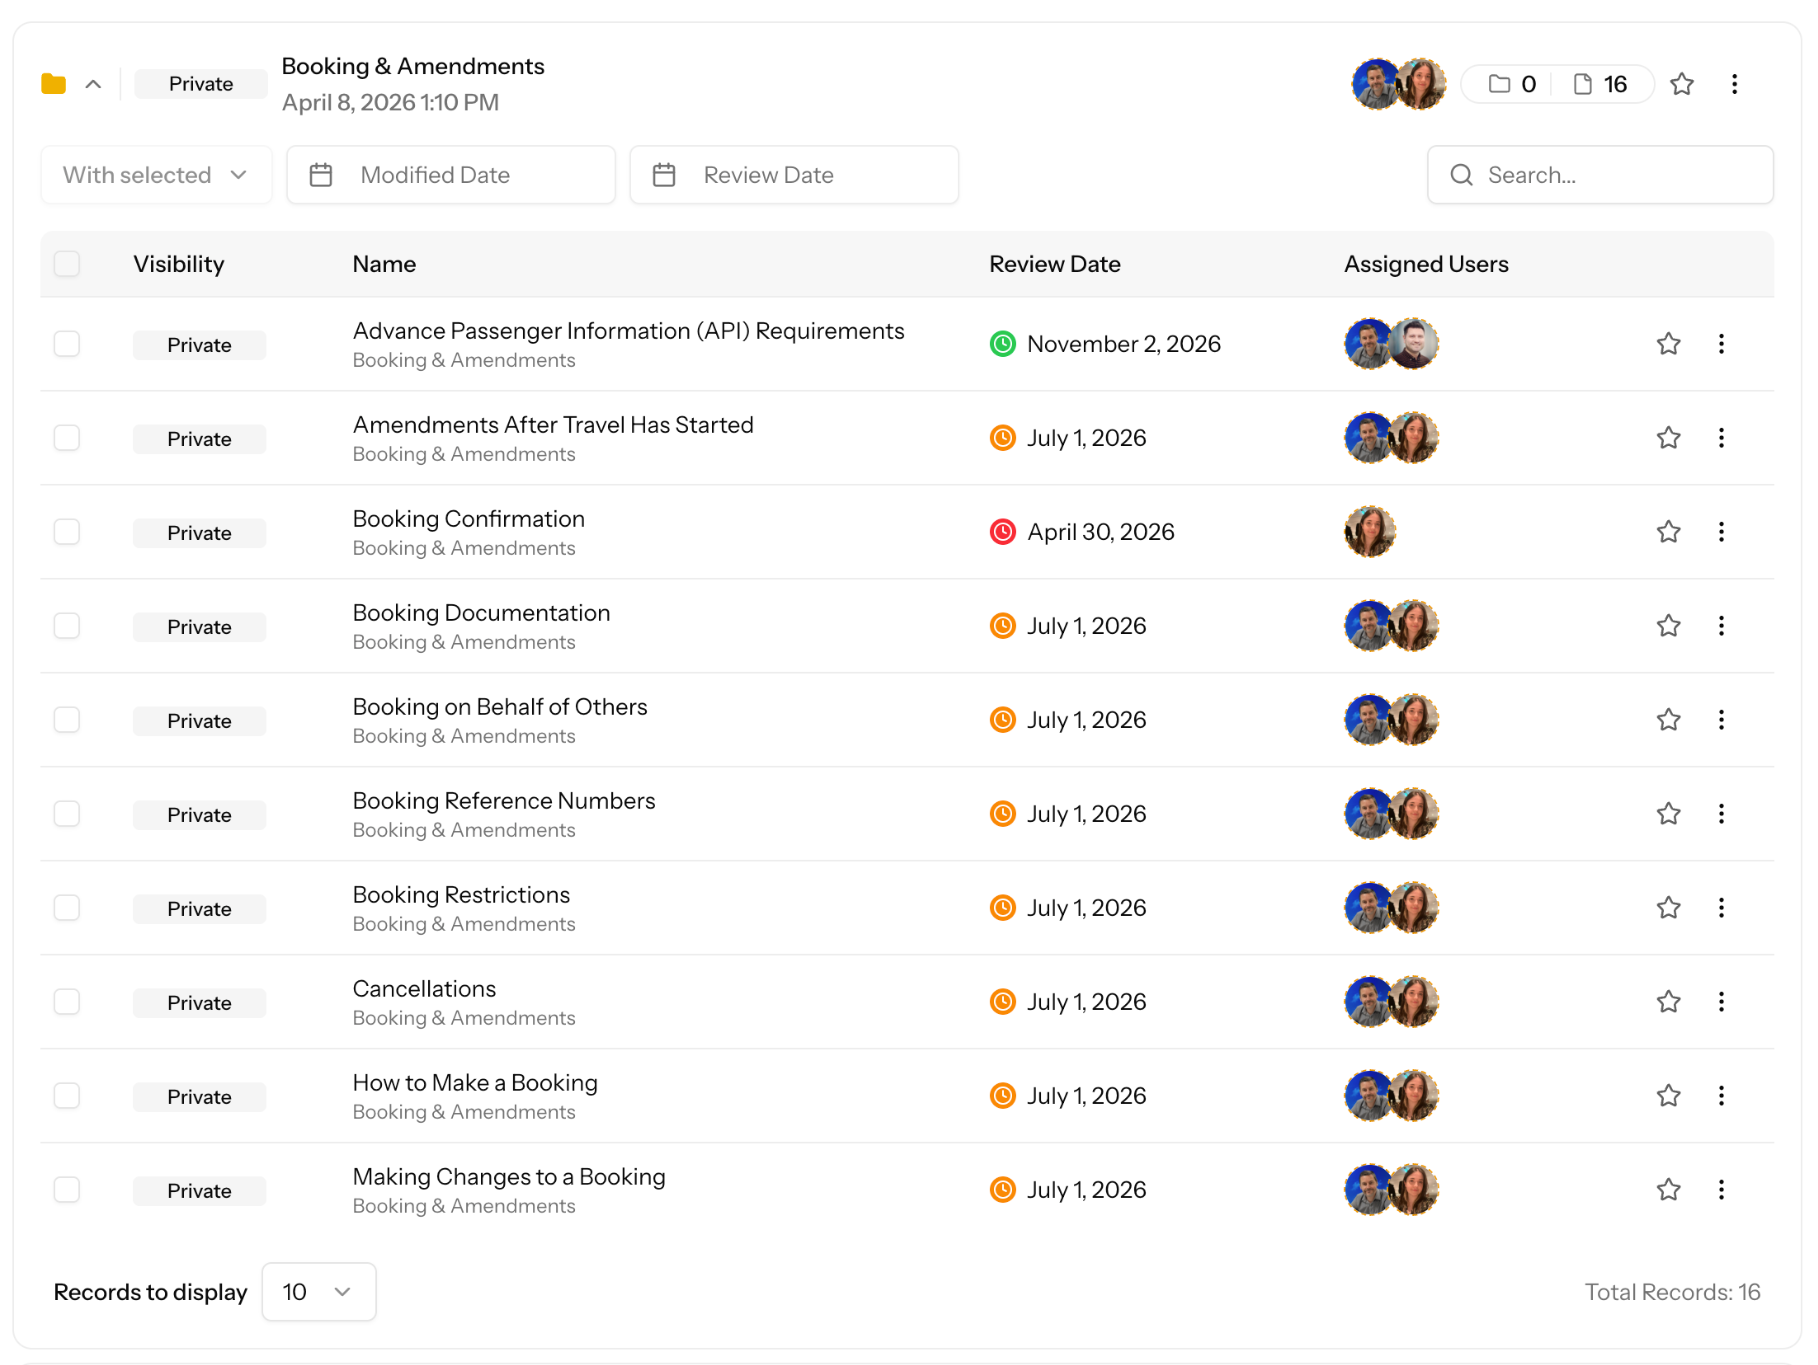Open more options for How to Make a Booking
This screenshot has height=1365, width=1818.
(1721, 1096)
